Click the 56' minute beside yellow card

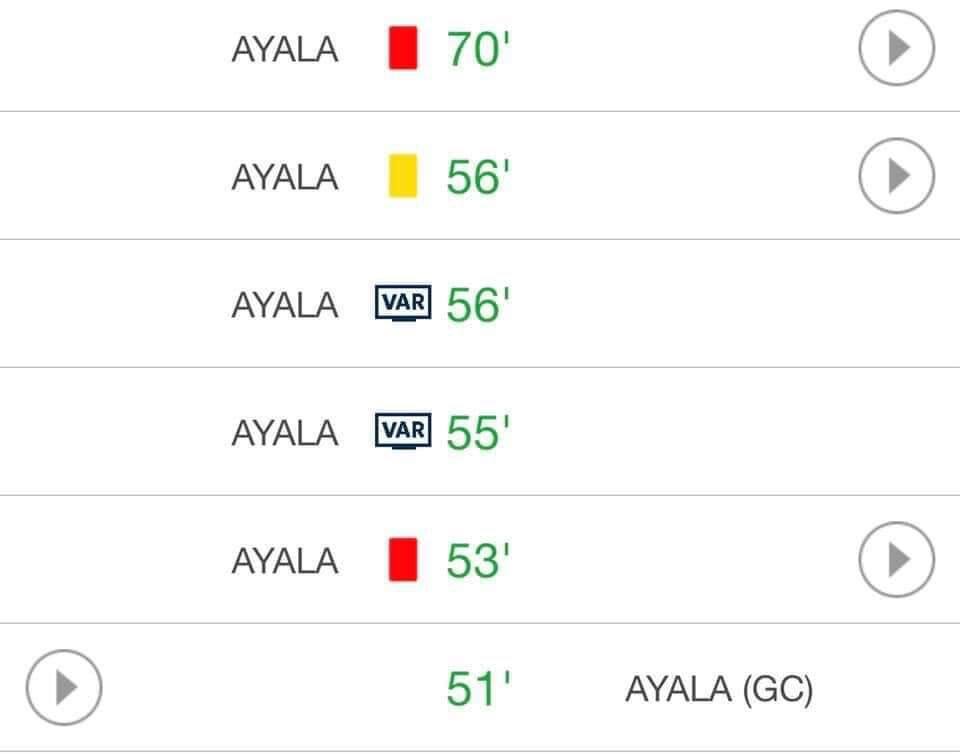(x=478, y=177)
